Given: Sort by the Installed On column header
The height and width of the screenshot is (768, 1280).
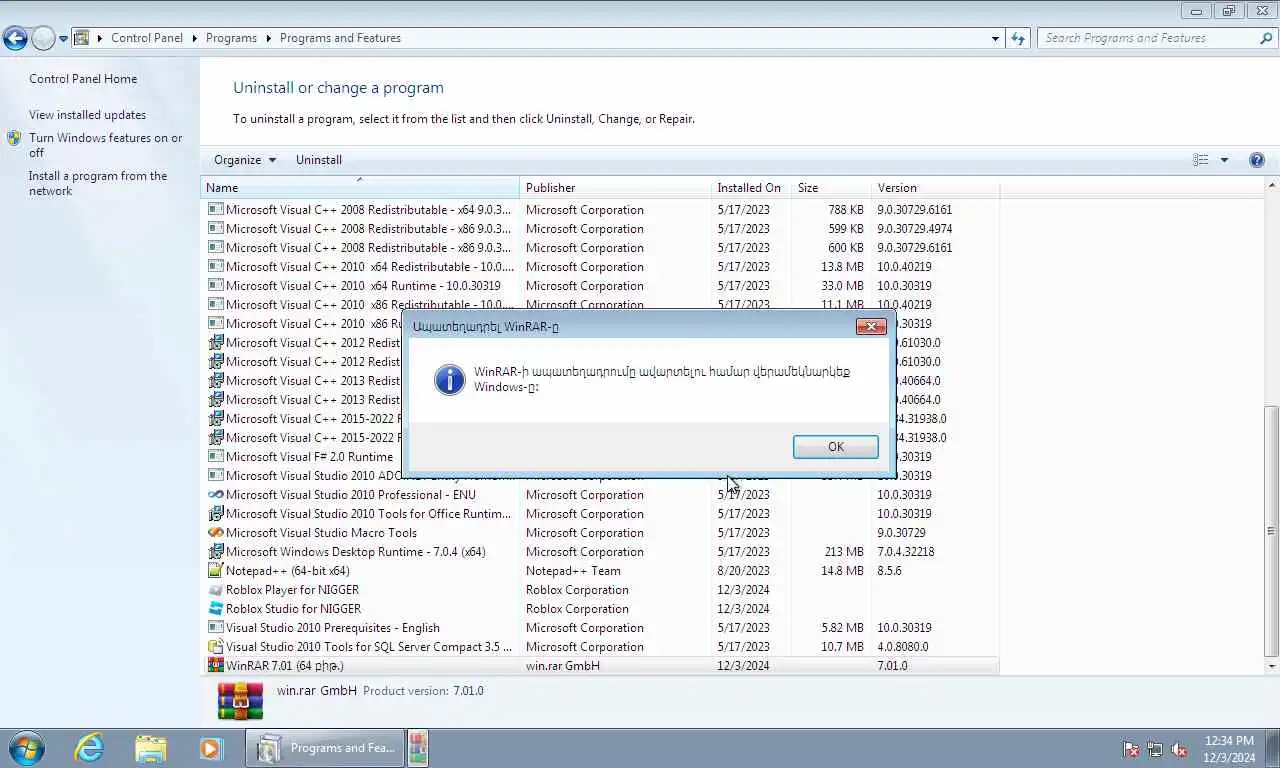Looking at the screenshot, I should point(751,188).
